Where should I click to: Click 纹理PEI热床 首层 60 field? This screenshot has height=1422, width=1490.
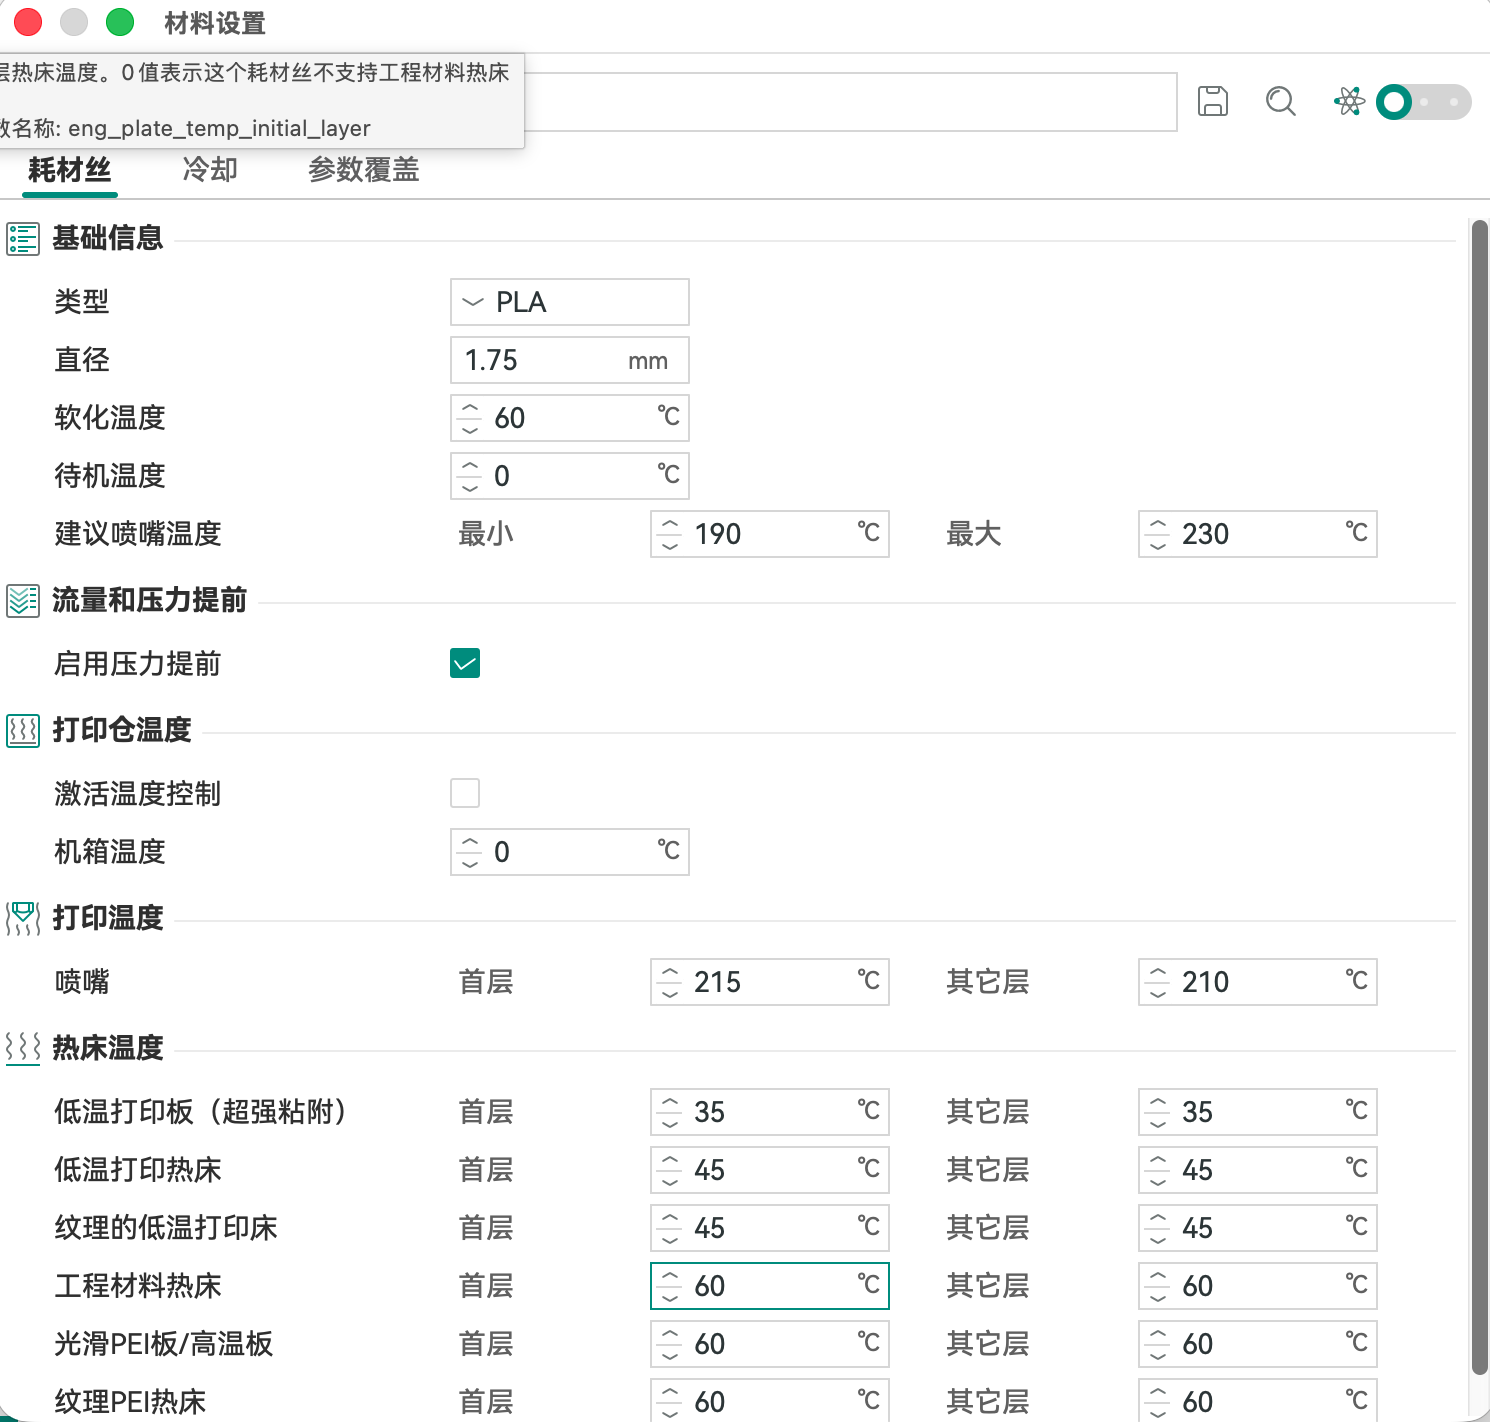point(770,1400)
